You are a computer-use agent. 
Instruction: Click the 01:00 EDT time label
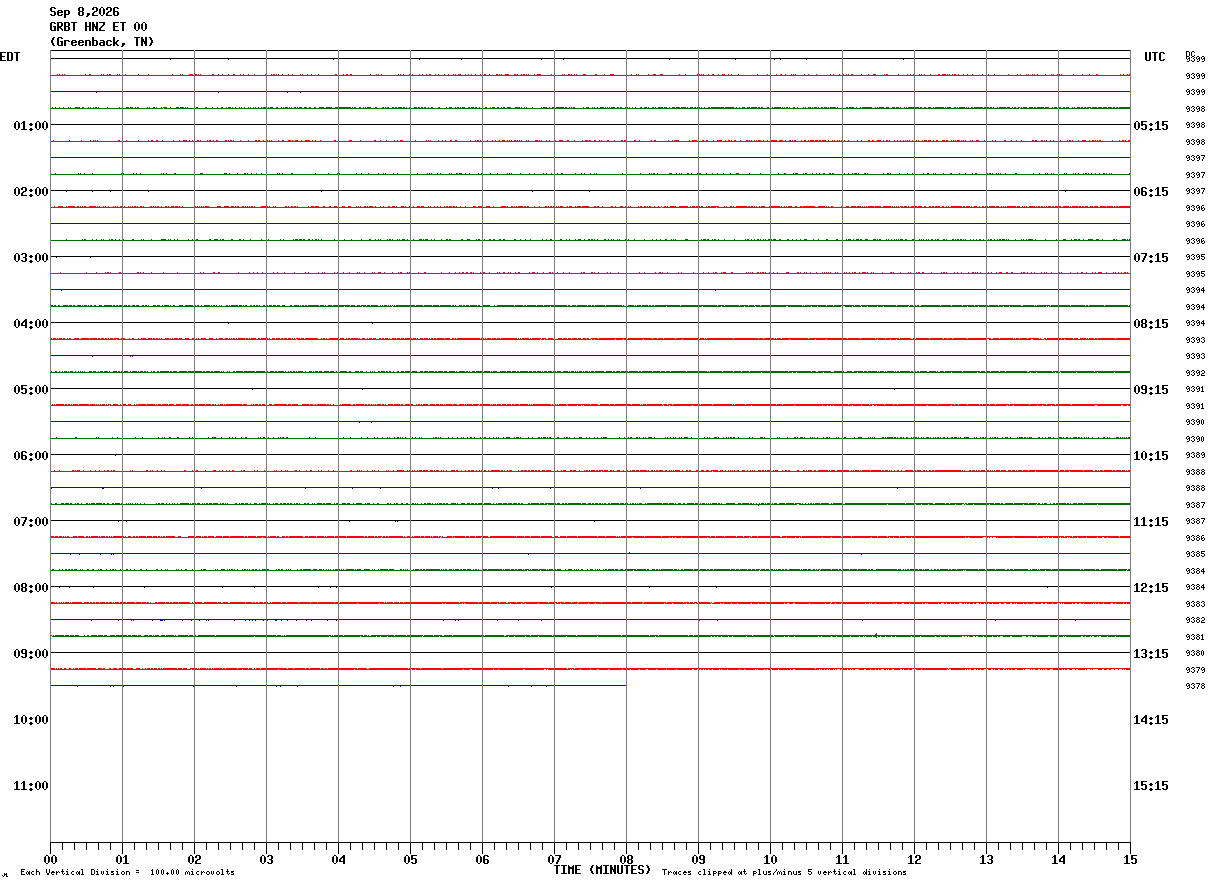point(31,126)
